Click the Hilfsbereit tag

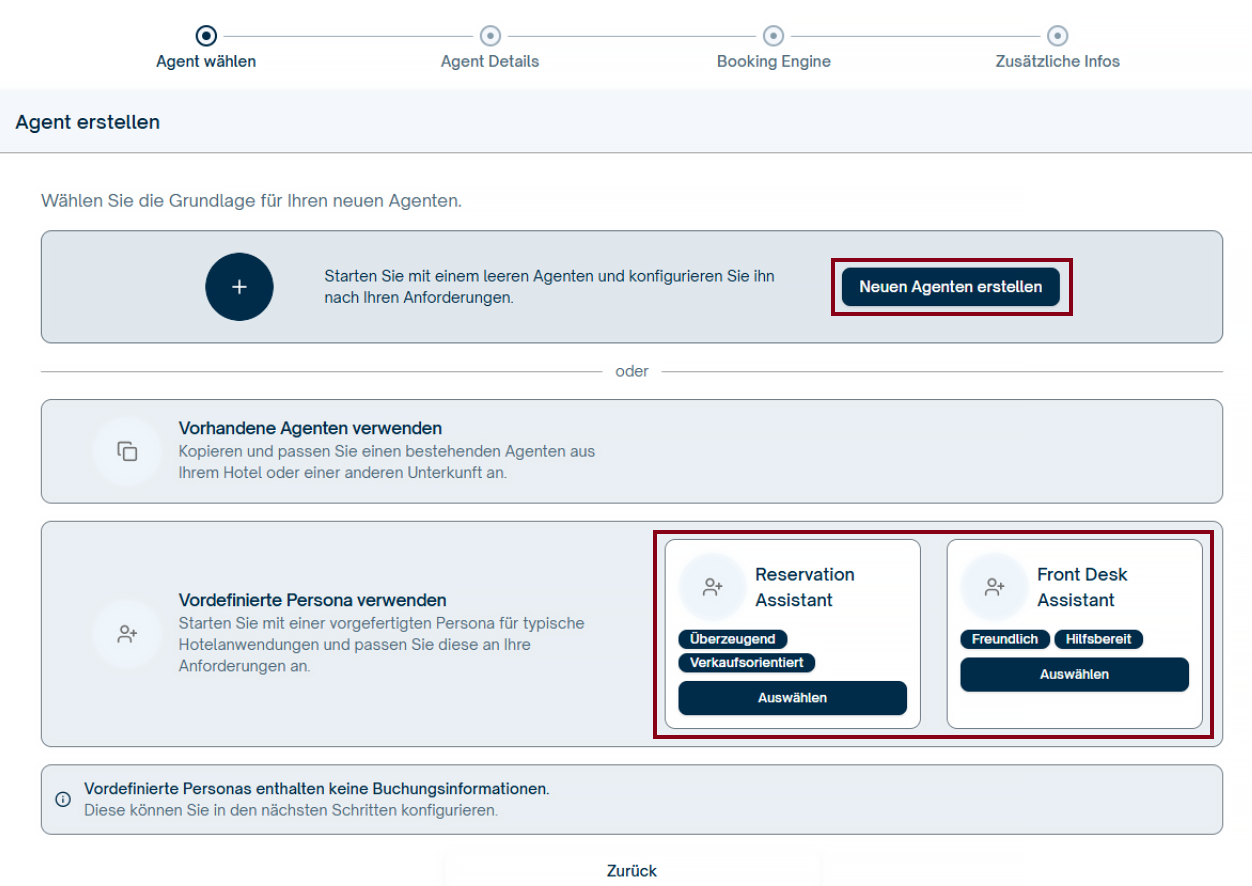pos(1098,639)
